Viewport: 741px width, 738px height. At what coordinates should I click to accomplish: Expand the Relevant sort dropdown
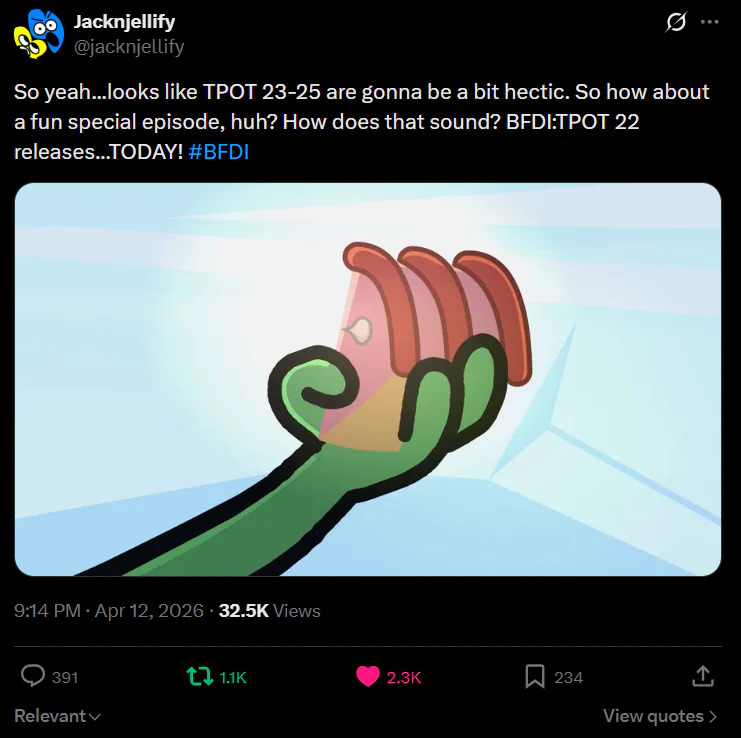pyautogui.click(x=58, y=716)
